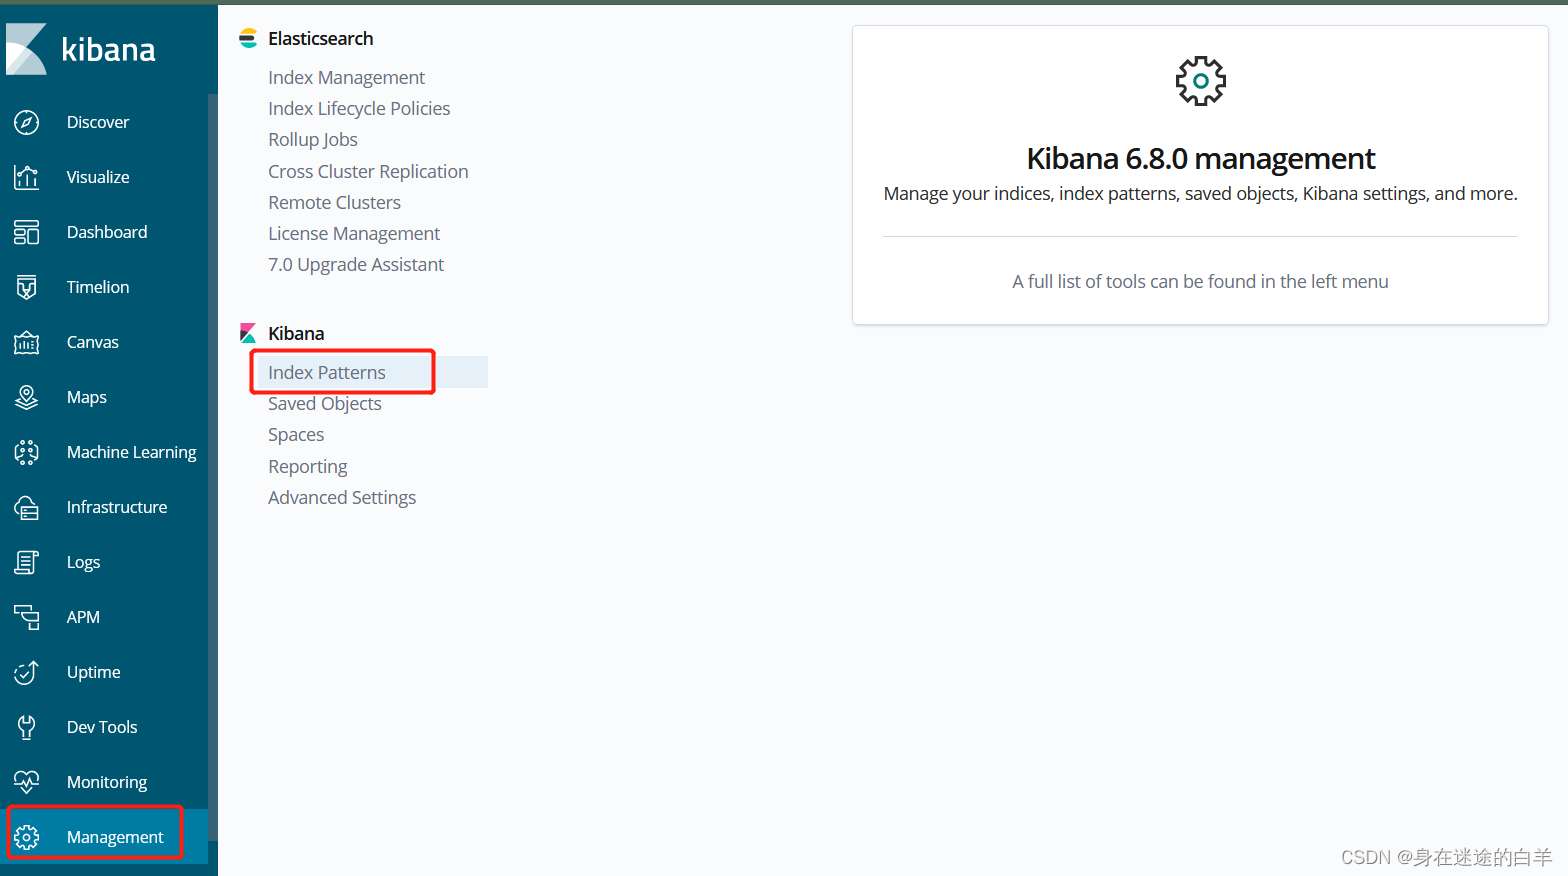The height and width of the screenshot is (876, 1568).
Task: Go to Saved Objects
Action: 325,403
